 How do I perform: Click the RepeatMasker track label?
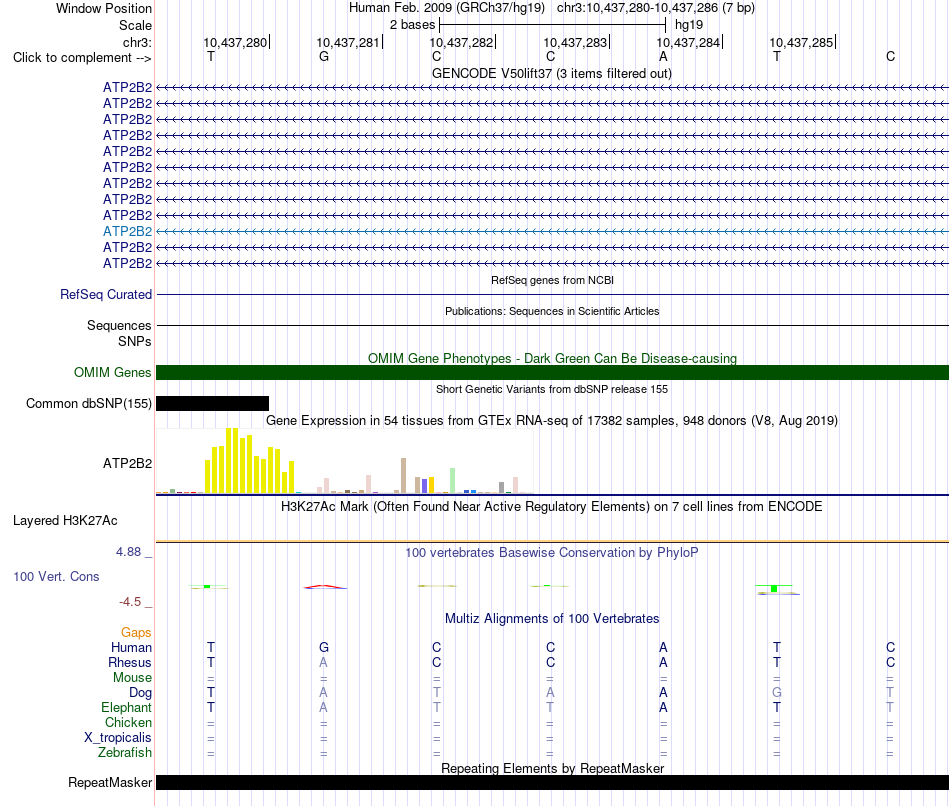tap(110, 782)
